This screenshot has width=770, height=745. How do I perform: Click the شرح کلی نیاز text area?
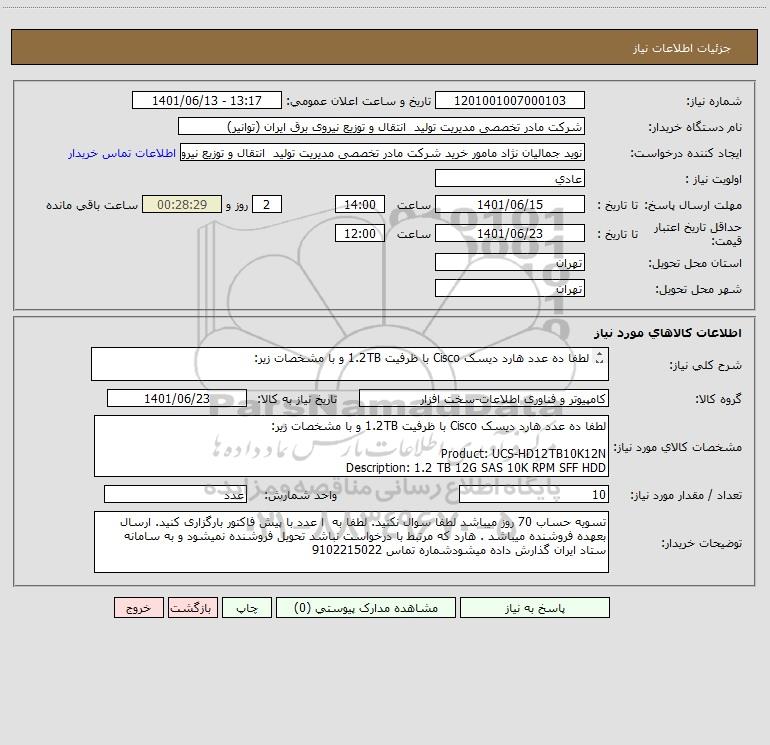pos(350,364)
